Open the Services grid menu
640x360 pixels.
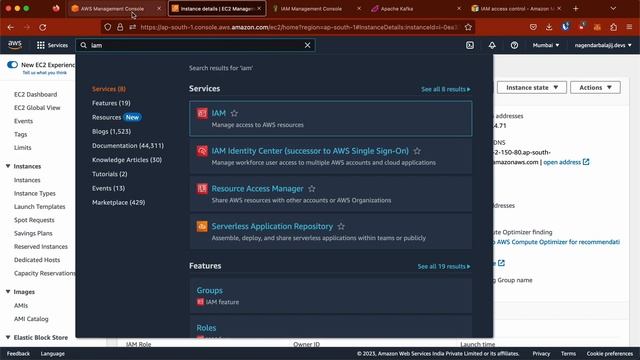tap(52, 45)
